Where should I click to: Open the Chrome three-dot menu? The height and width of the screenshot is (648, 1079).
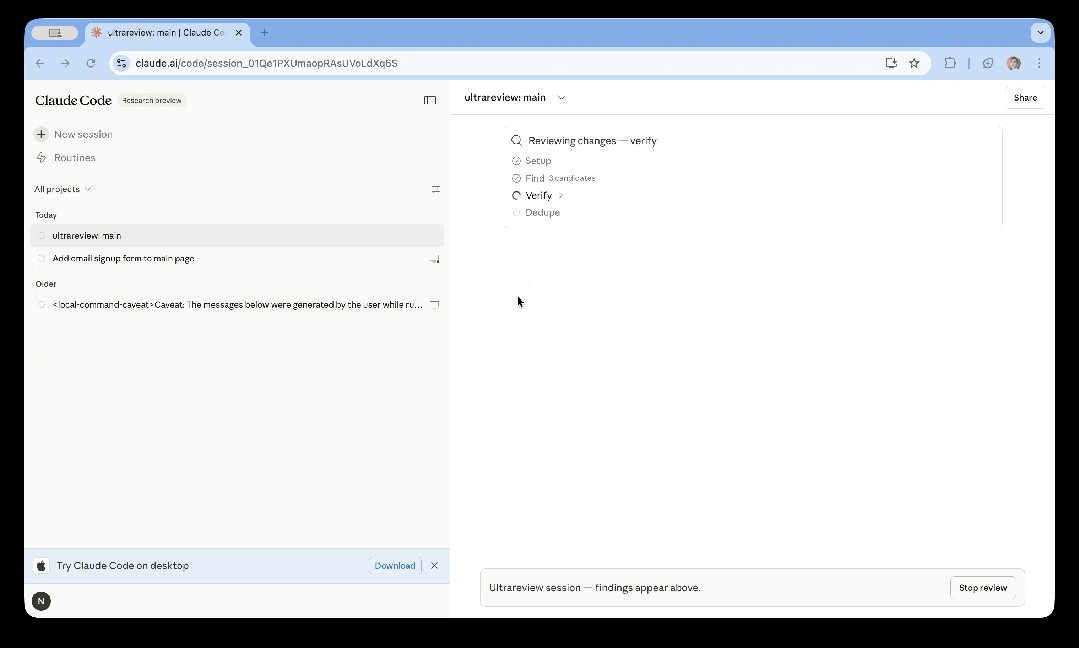[1039, 63]
